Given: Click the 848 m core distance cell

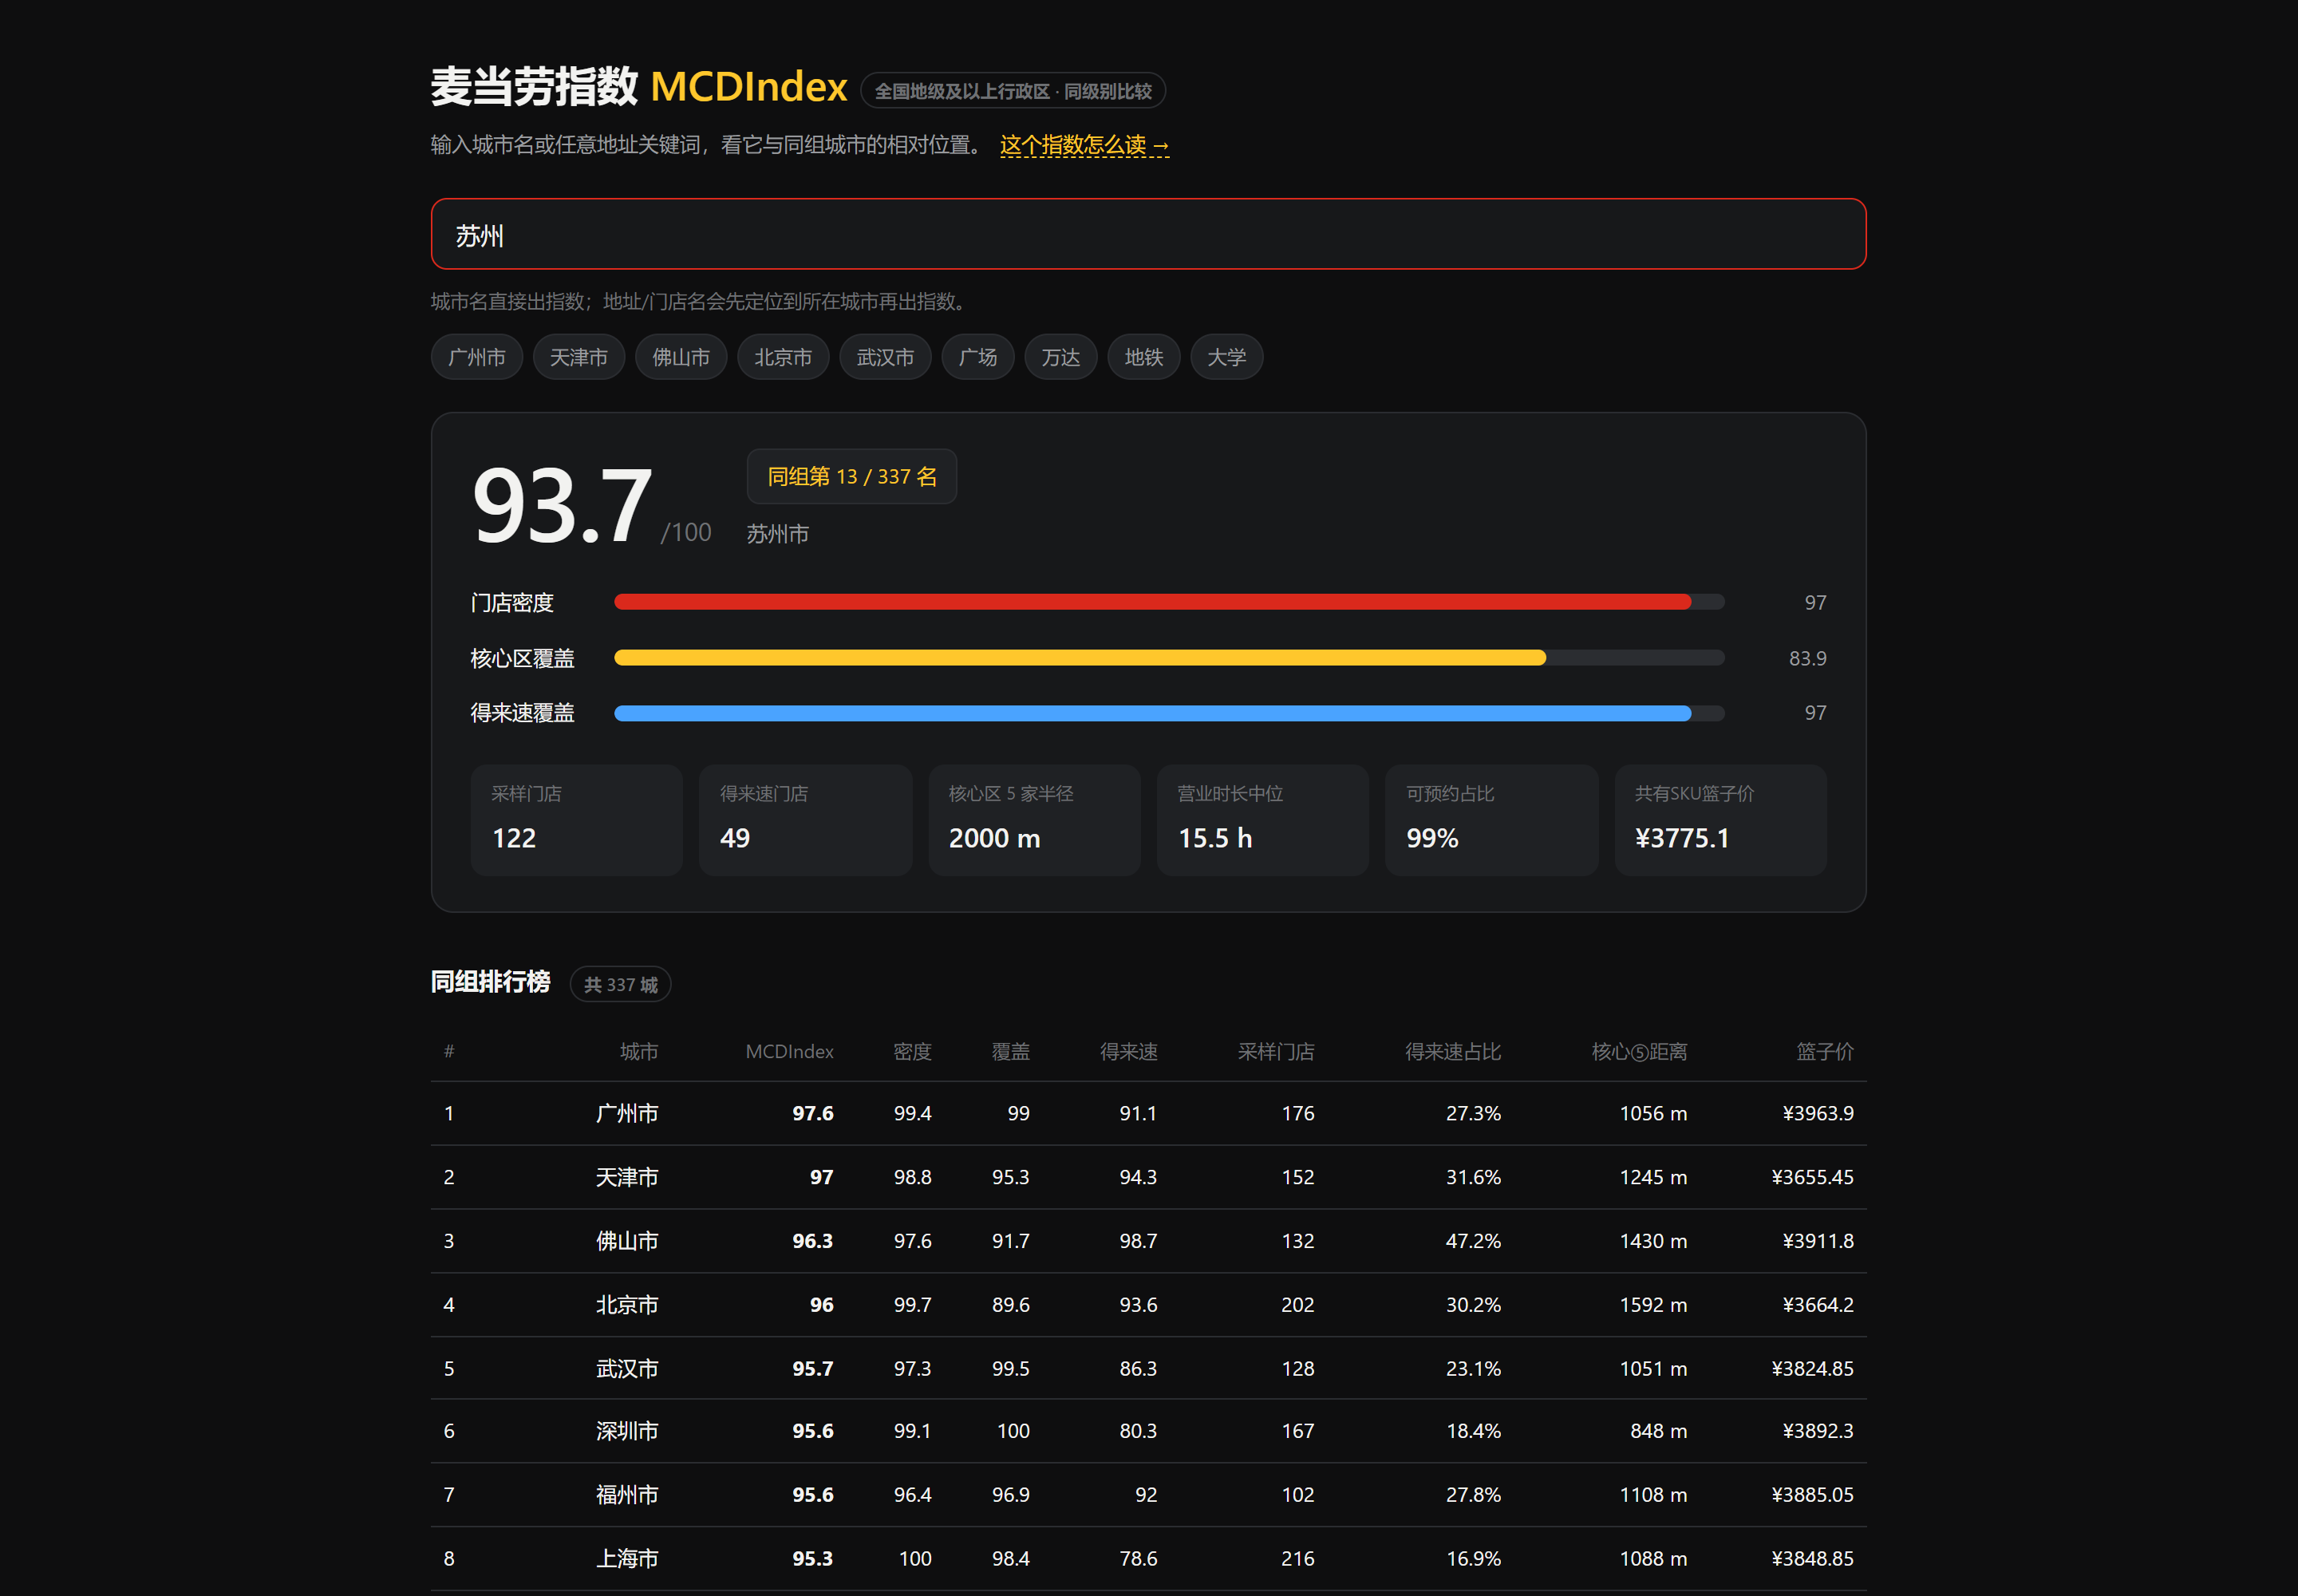Looking at the screenshot, I should [1658, 1431].
